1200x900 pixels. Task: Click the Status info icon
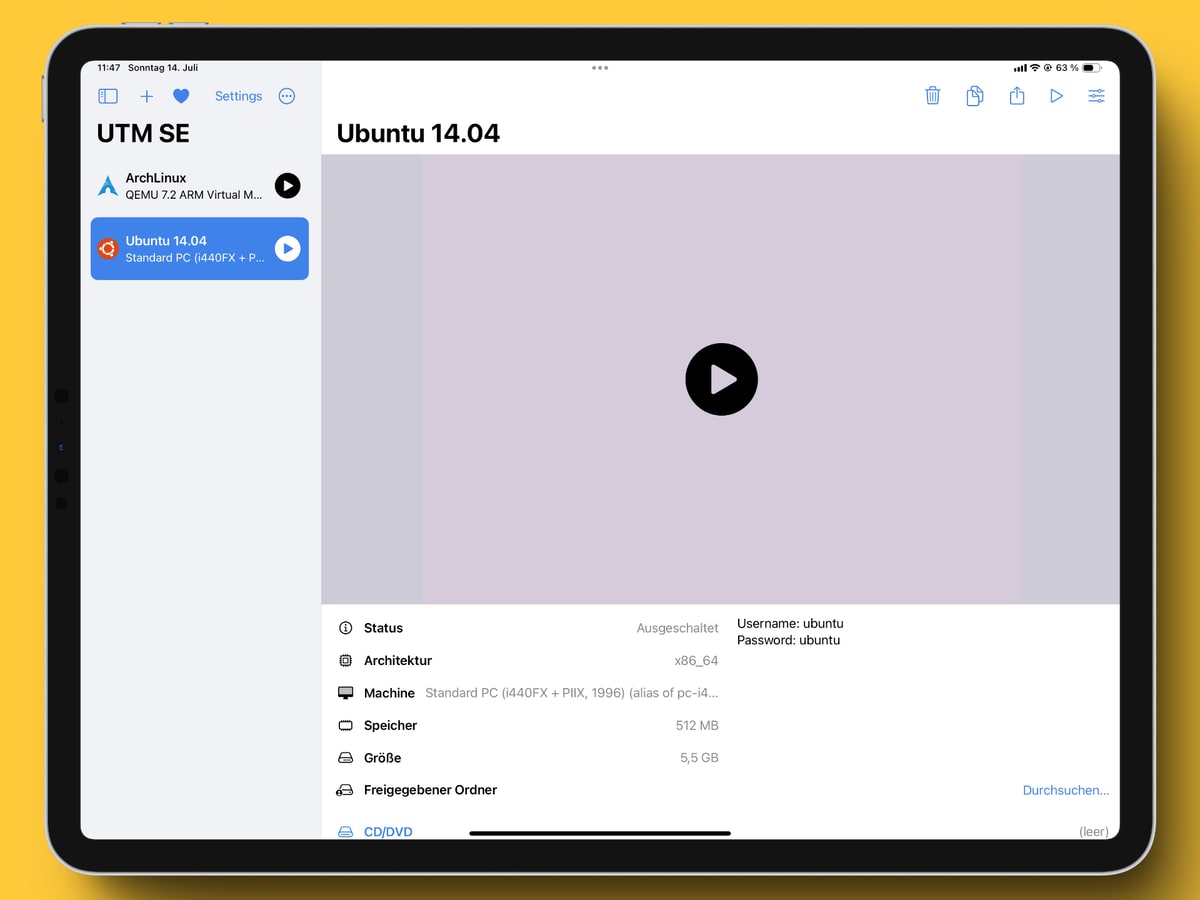click(346, 628)
